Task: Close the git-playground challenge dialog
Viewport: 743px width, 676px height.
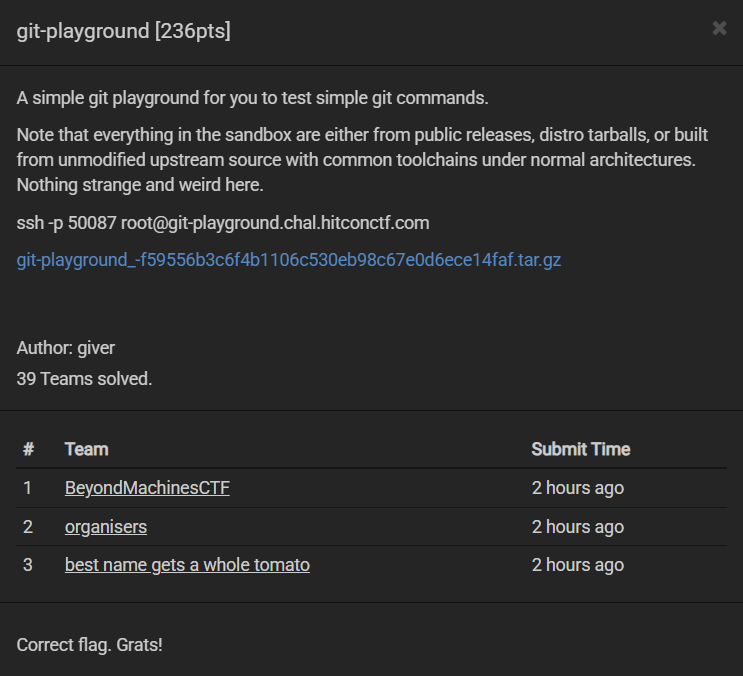Action: 719,28
